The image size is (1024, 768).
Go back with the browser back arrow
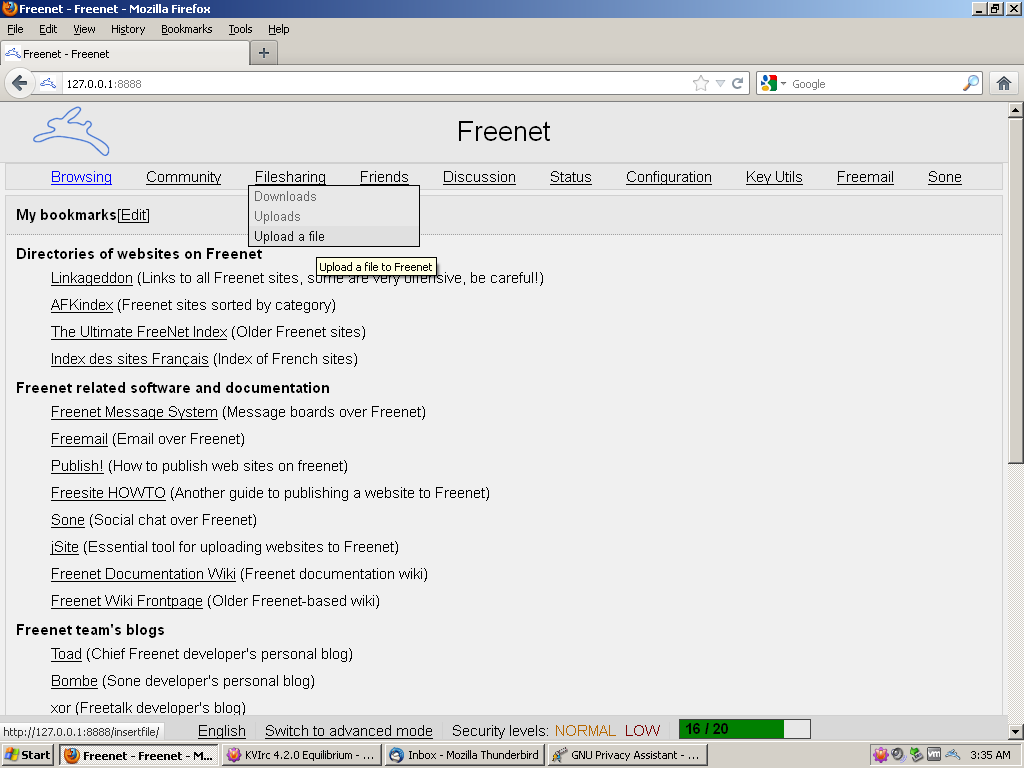click(x=20, y=84)
